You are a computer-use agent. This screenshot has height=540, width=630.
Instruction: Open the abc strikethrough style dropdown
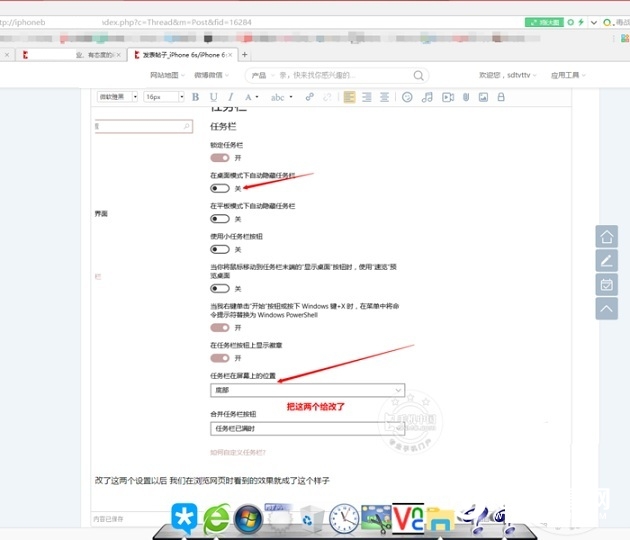tap(291, 97)
